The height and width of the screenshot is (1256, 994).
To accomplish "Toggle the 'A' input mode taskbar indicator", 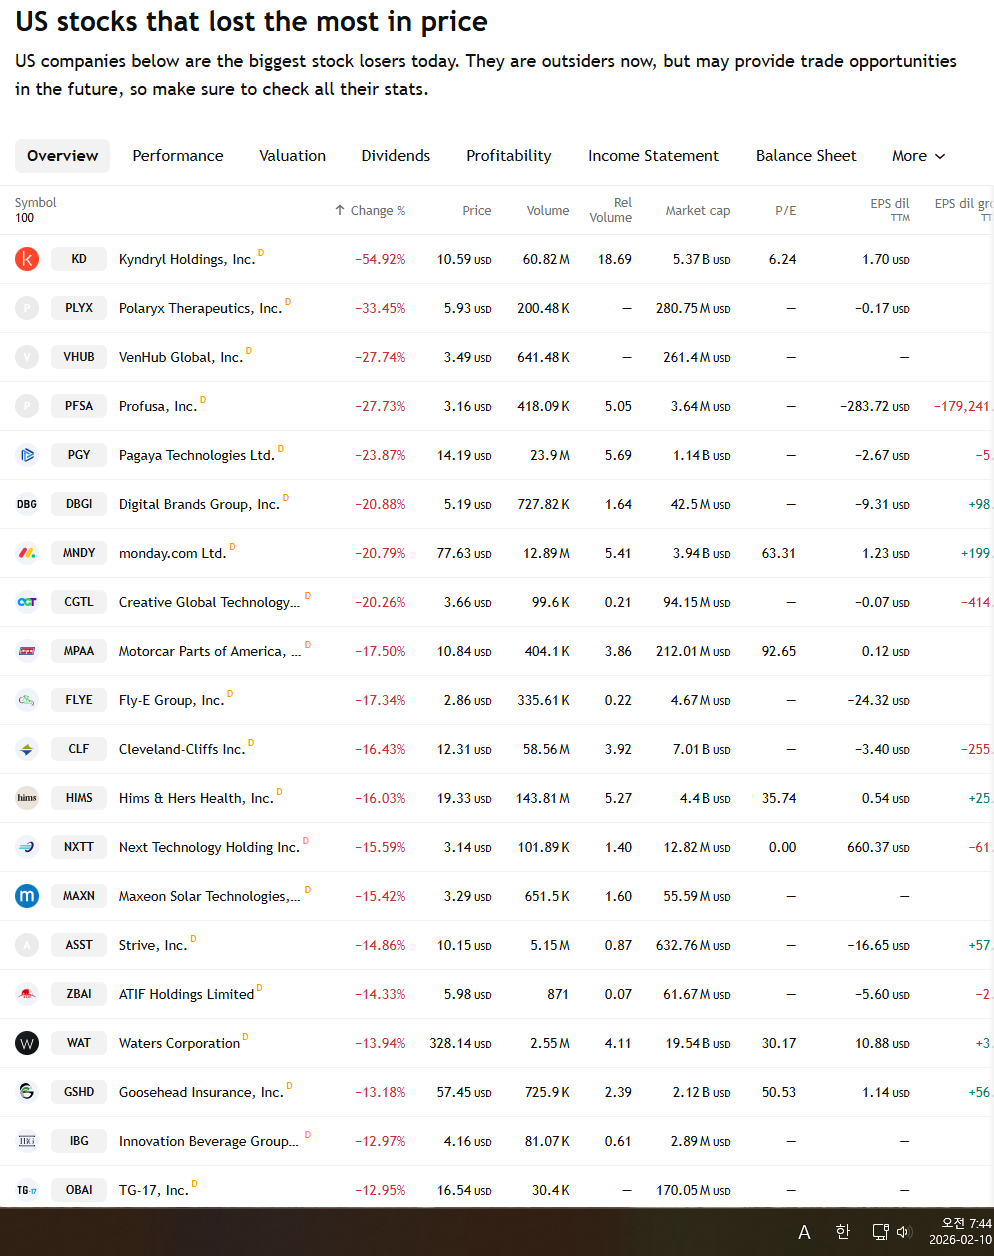I will 804,1233.
